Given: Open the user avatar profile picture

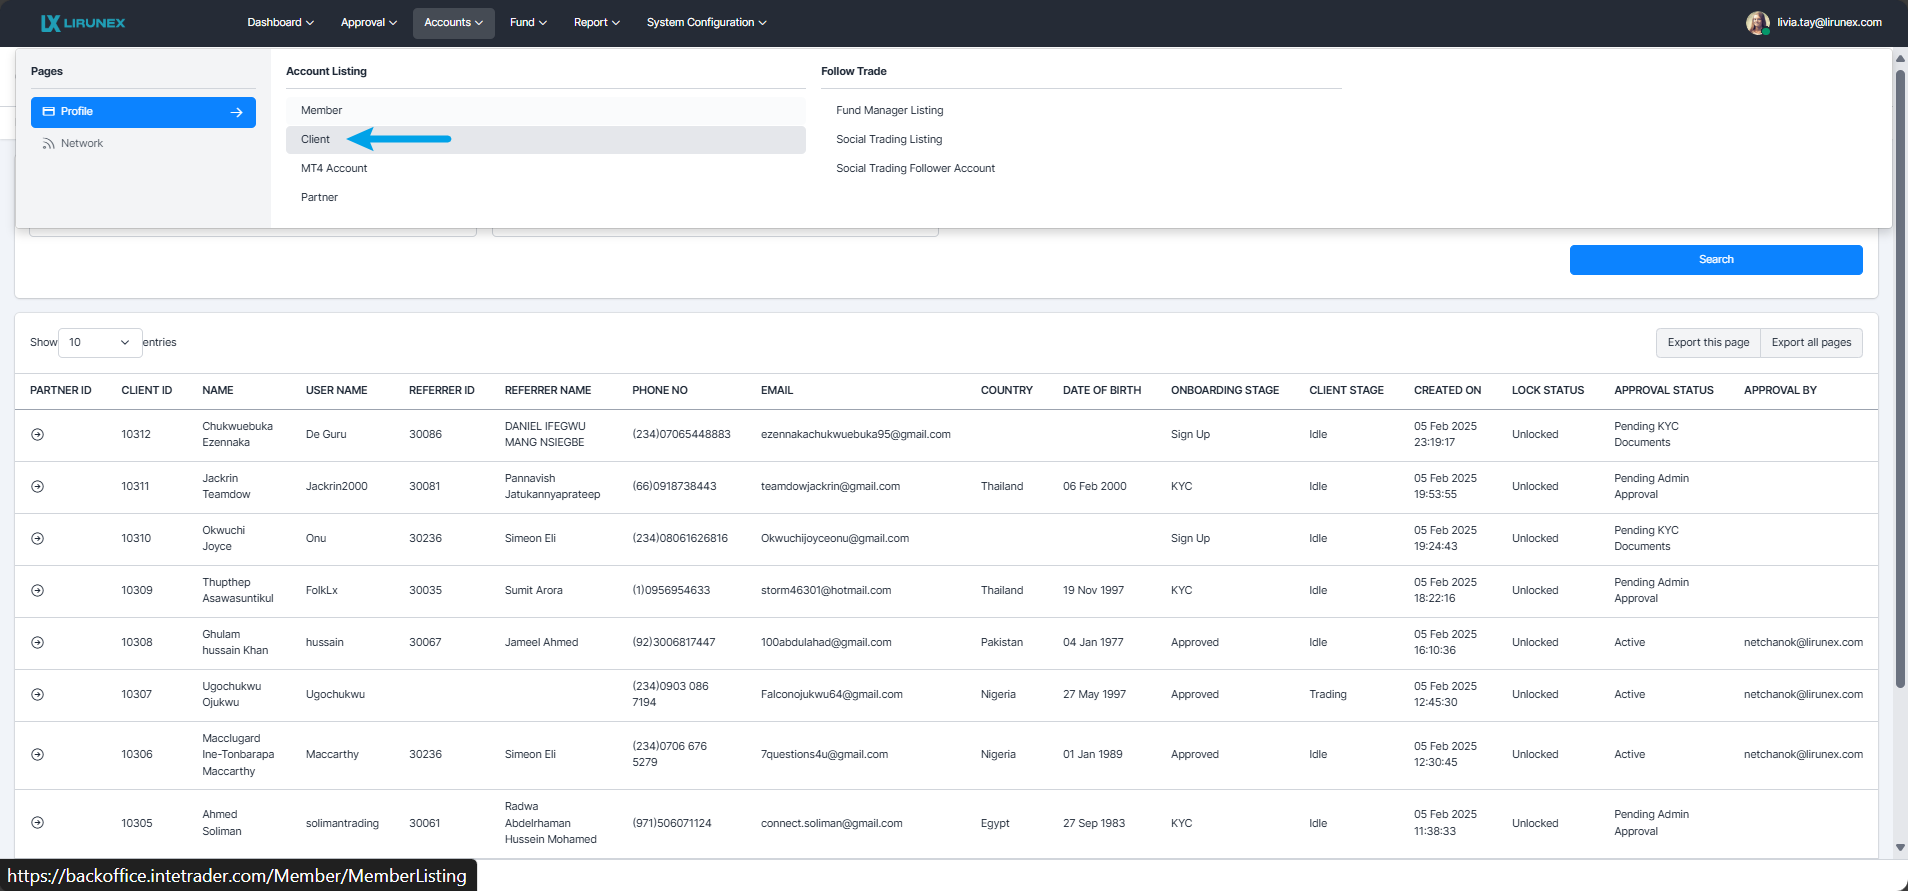Looking at the screenshot, I should tap(1757, 22).
